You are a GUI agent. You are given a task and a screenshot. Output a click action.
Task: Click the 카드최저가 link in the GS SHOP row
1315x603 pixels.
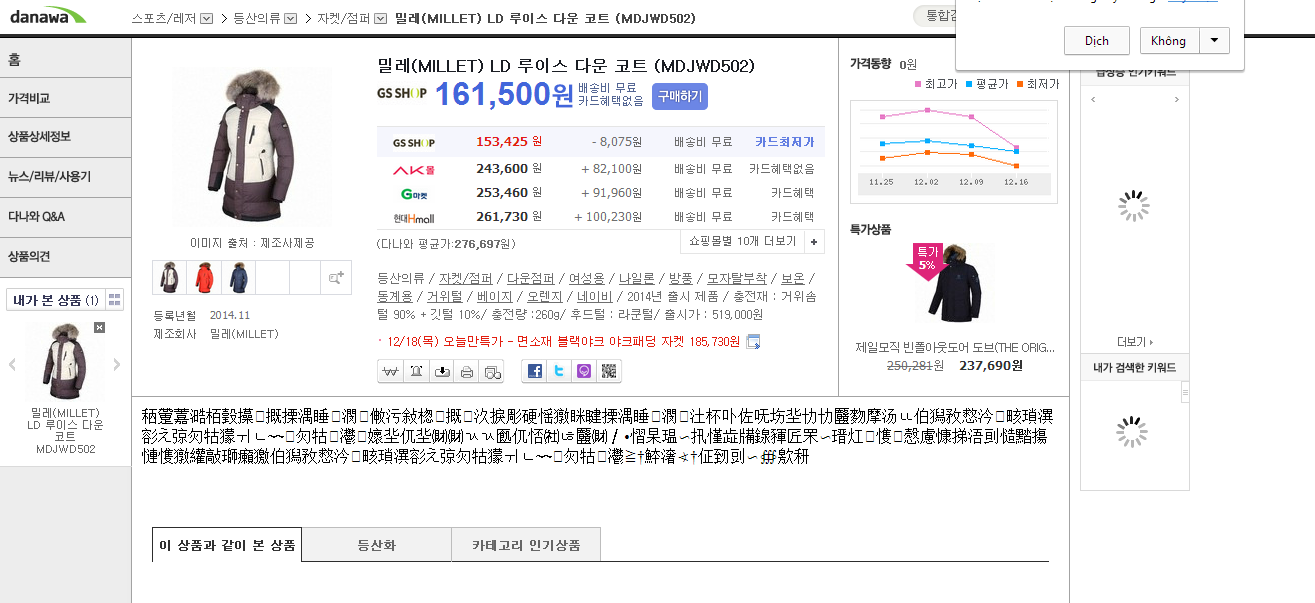785,142
